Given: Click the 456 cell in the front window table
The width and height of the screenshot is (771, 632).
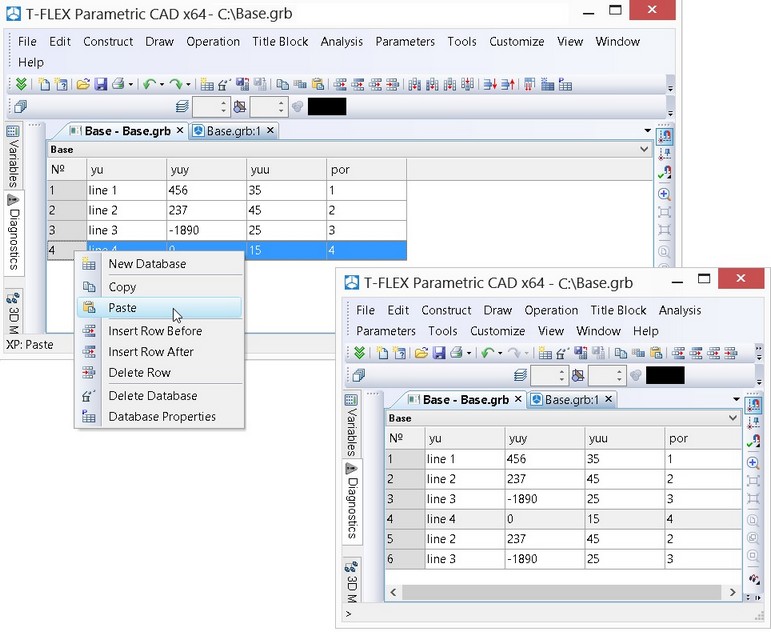Looking at the screenshot, I should [x=545, y=459].
